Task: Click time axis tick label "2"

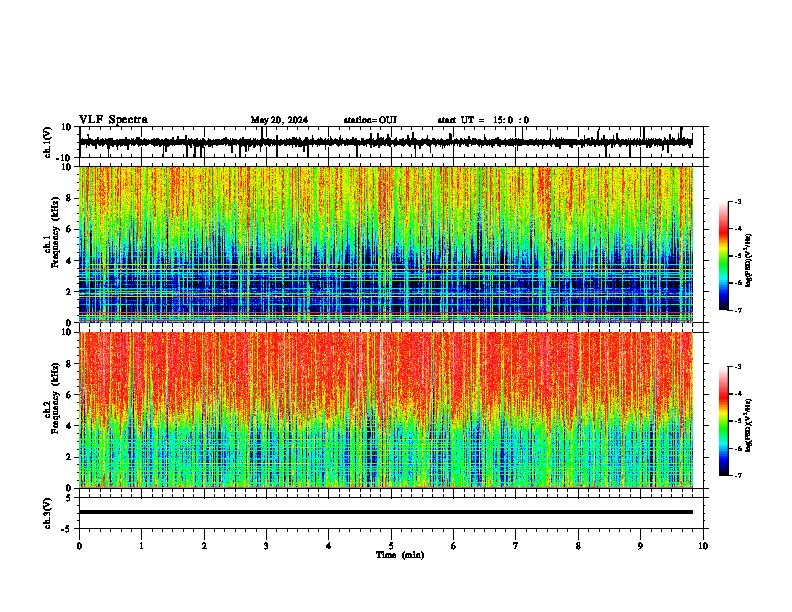Action: 204,546
